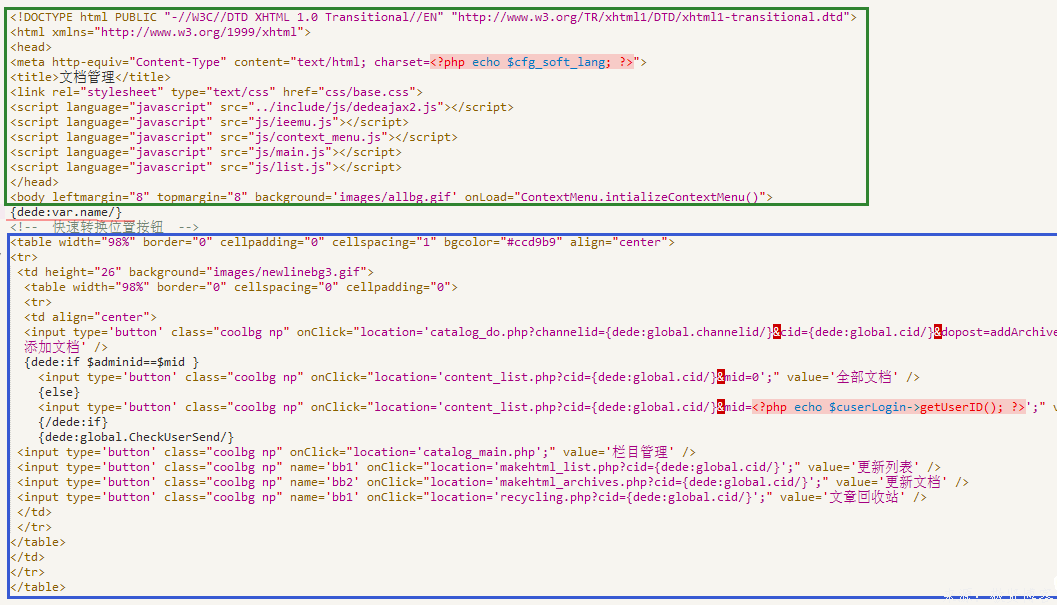This screenshot has height=605, width=1057.
Task: Click the body leftmargin tag line
Action: point(391,197)
